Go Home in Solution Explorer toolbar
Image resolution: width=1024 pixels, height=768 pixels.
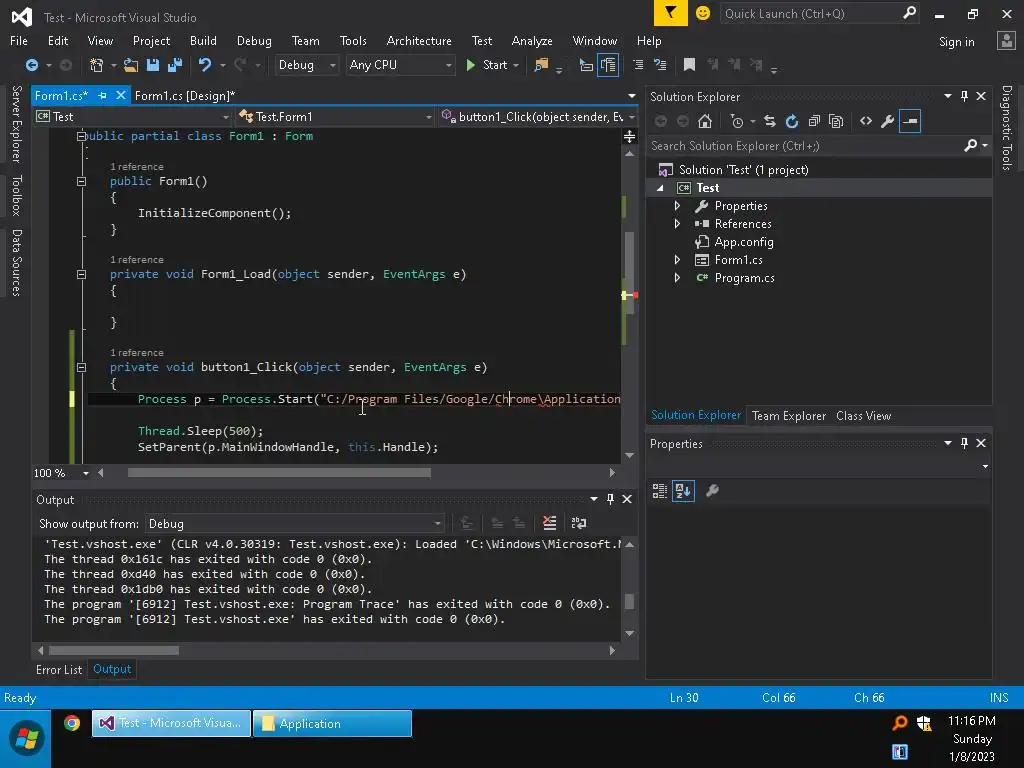pyautogui.click(x=705, y=121)
